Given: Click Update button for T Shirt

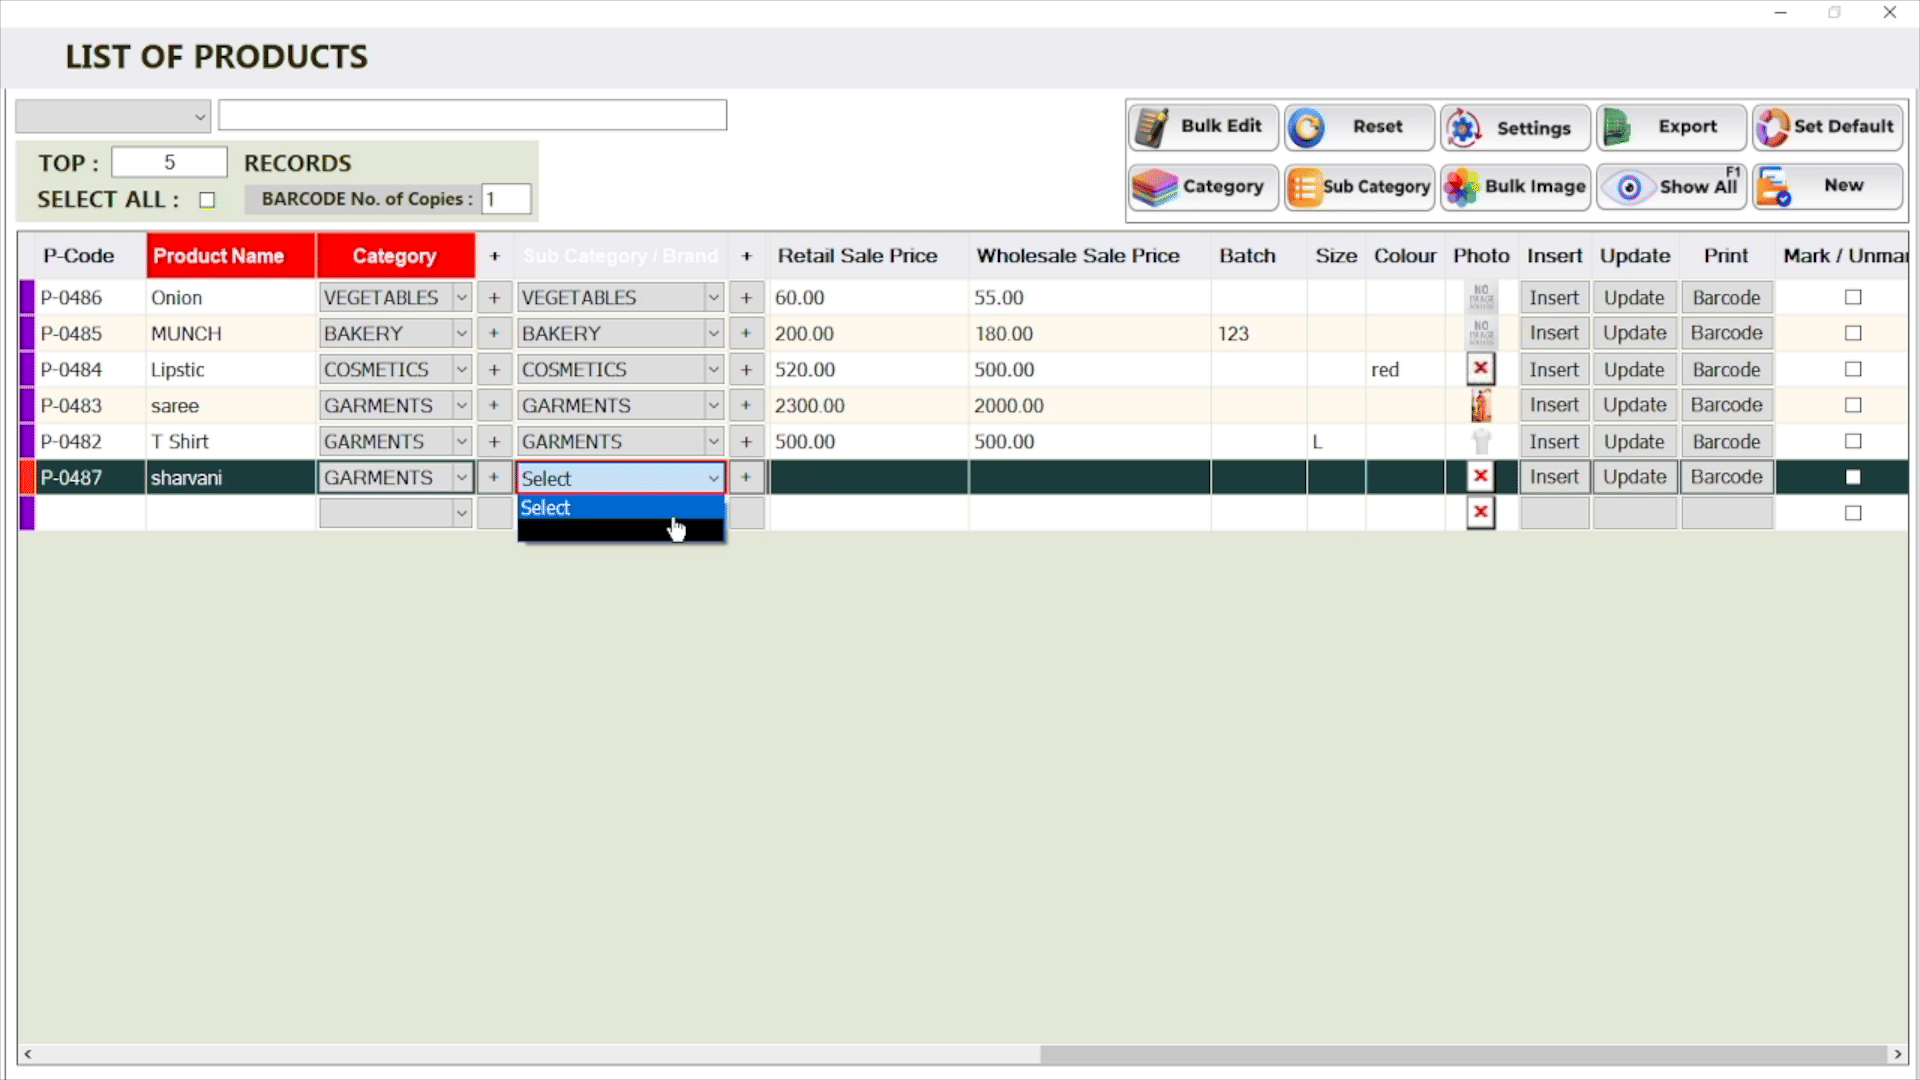Looking at the screenshot, I should [1634, 441].
